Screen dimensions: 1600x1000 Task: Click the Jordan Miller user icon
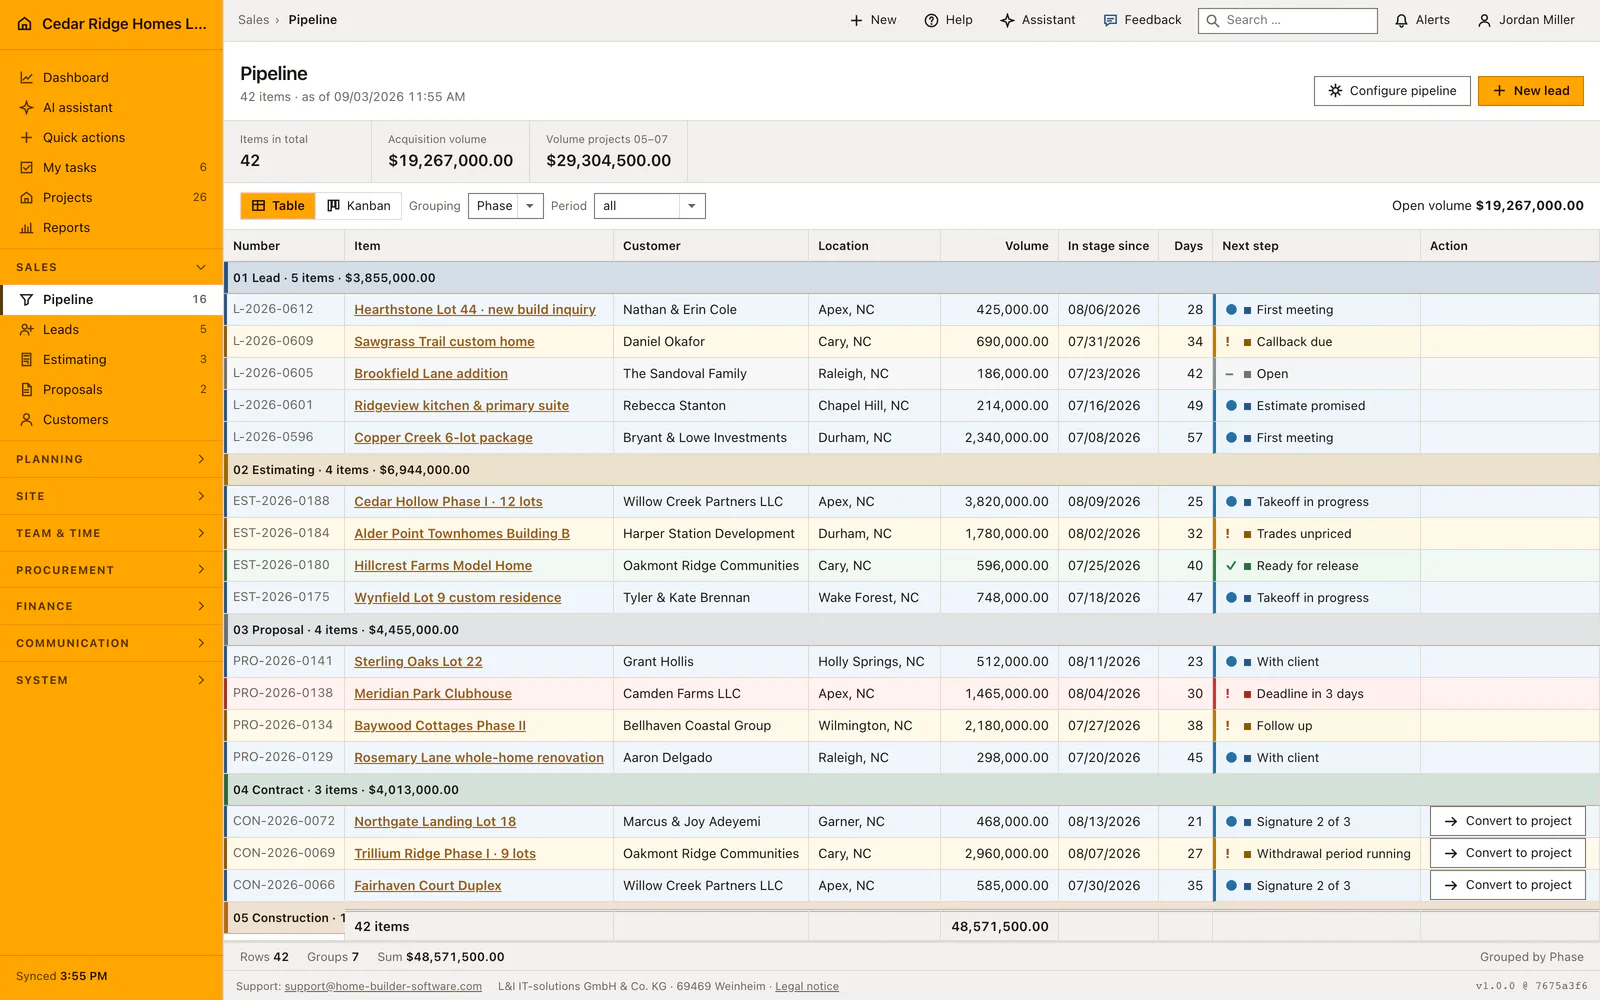[1485, 20]
